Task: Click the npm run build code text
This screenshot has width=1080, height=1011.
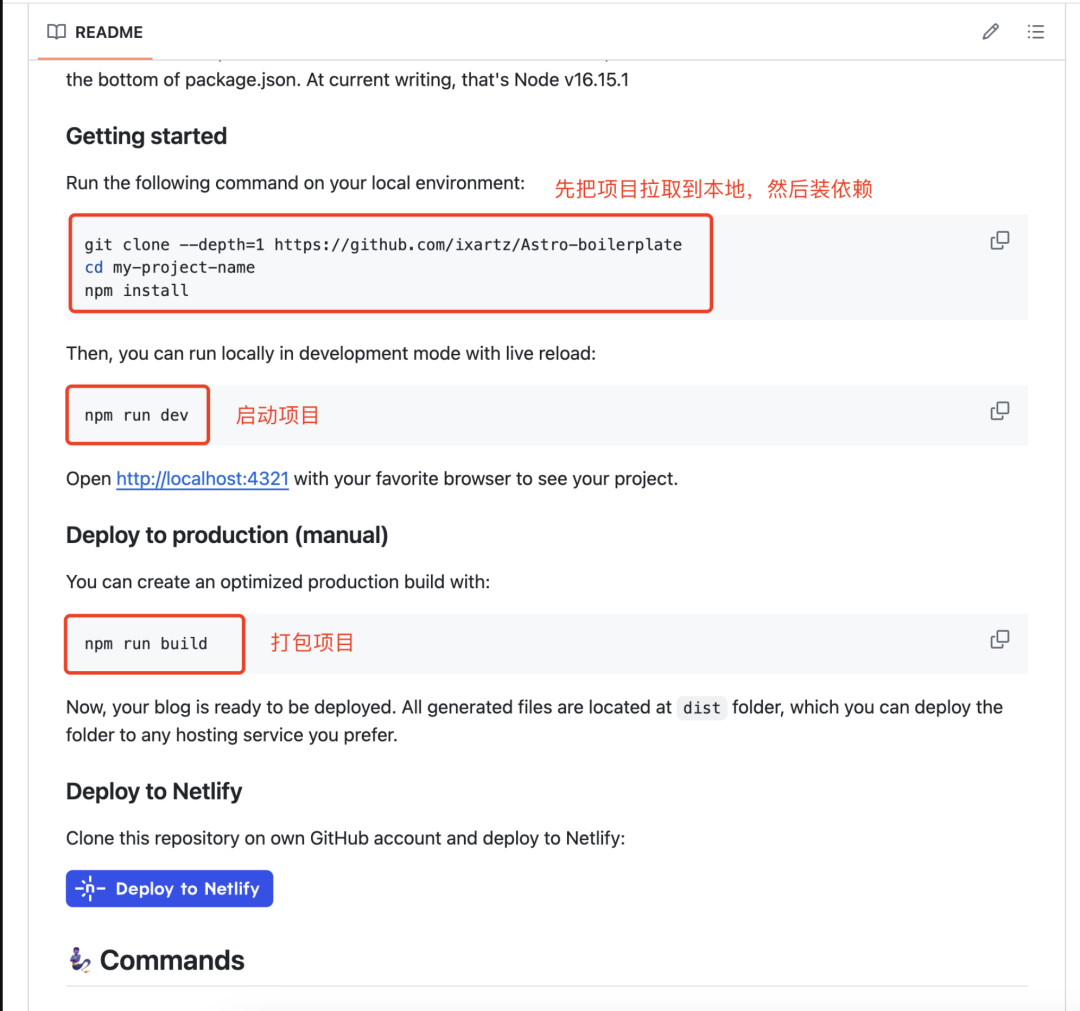Action: [x=146, y=643]
